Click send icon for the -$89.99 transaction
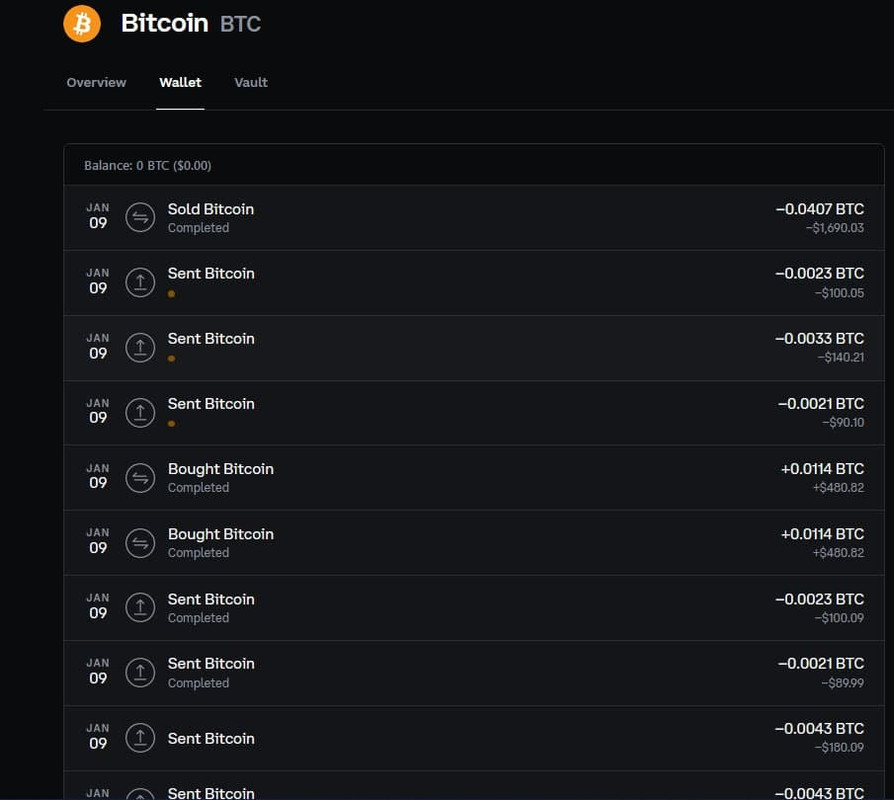Screen dimensions: 894x800 coord(140,672)
